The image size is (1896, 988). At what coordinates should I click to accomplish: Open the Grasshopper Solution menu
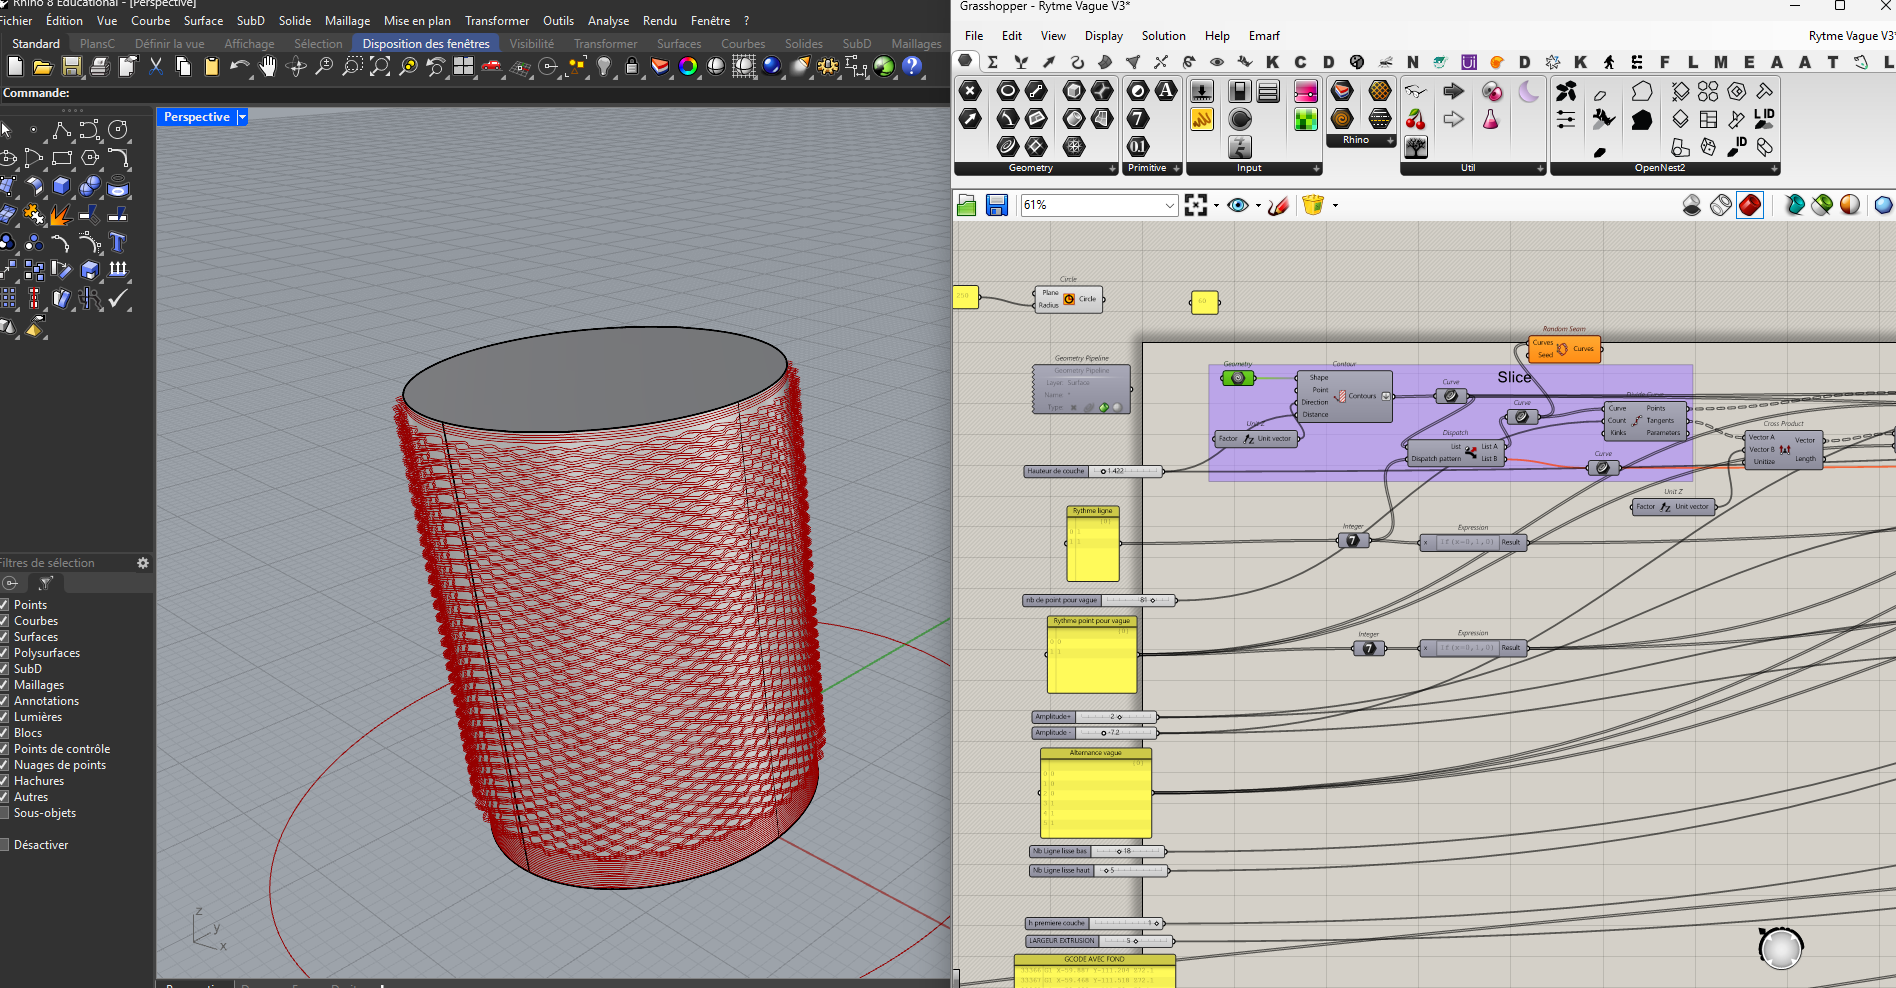point(1163,36)
